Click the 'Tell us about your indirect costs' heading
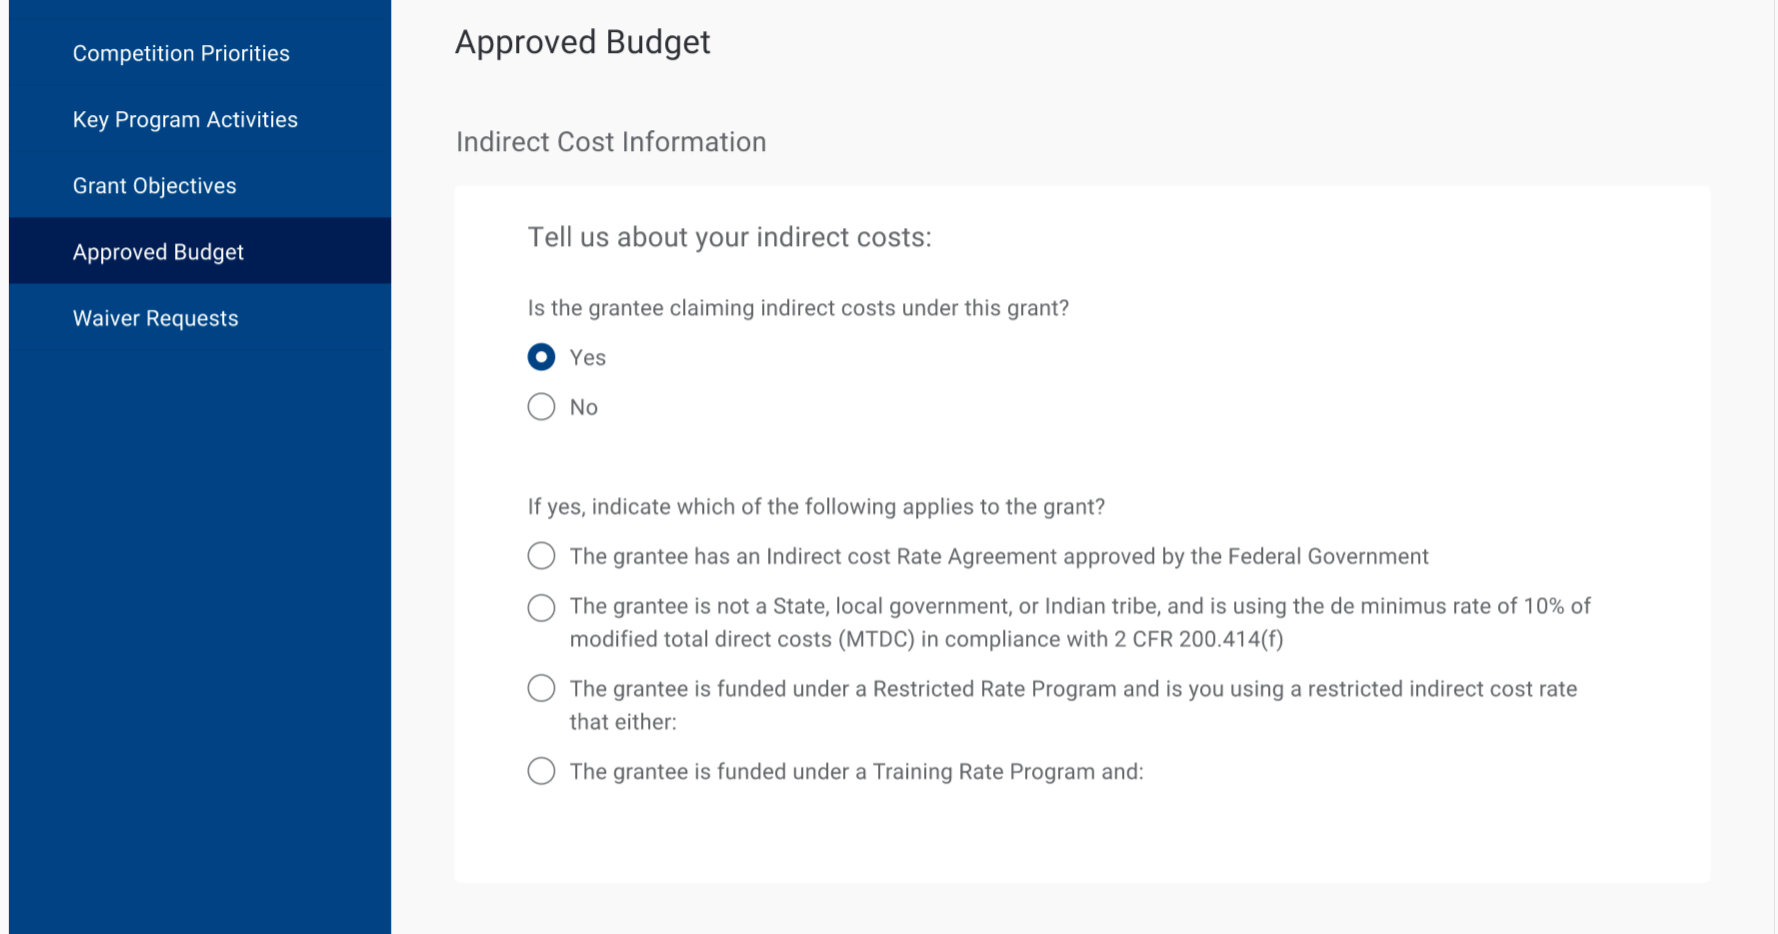Screen dimensions: 1778x934 click(729, 237)
